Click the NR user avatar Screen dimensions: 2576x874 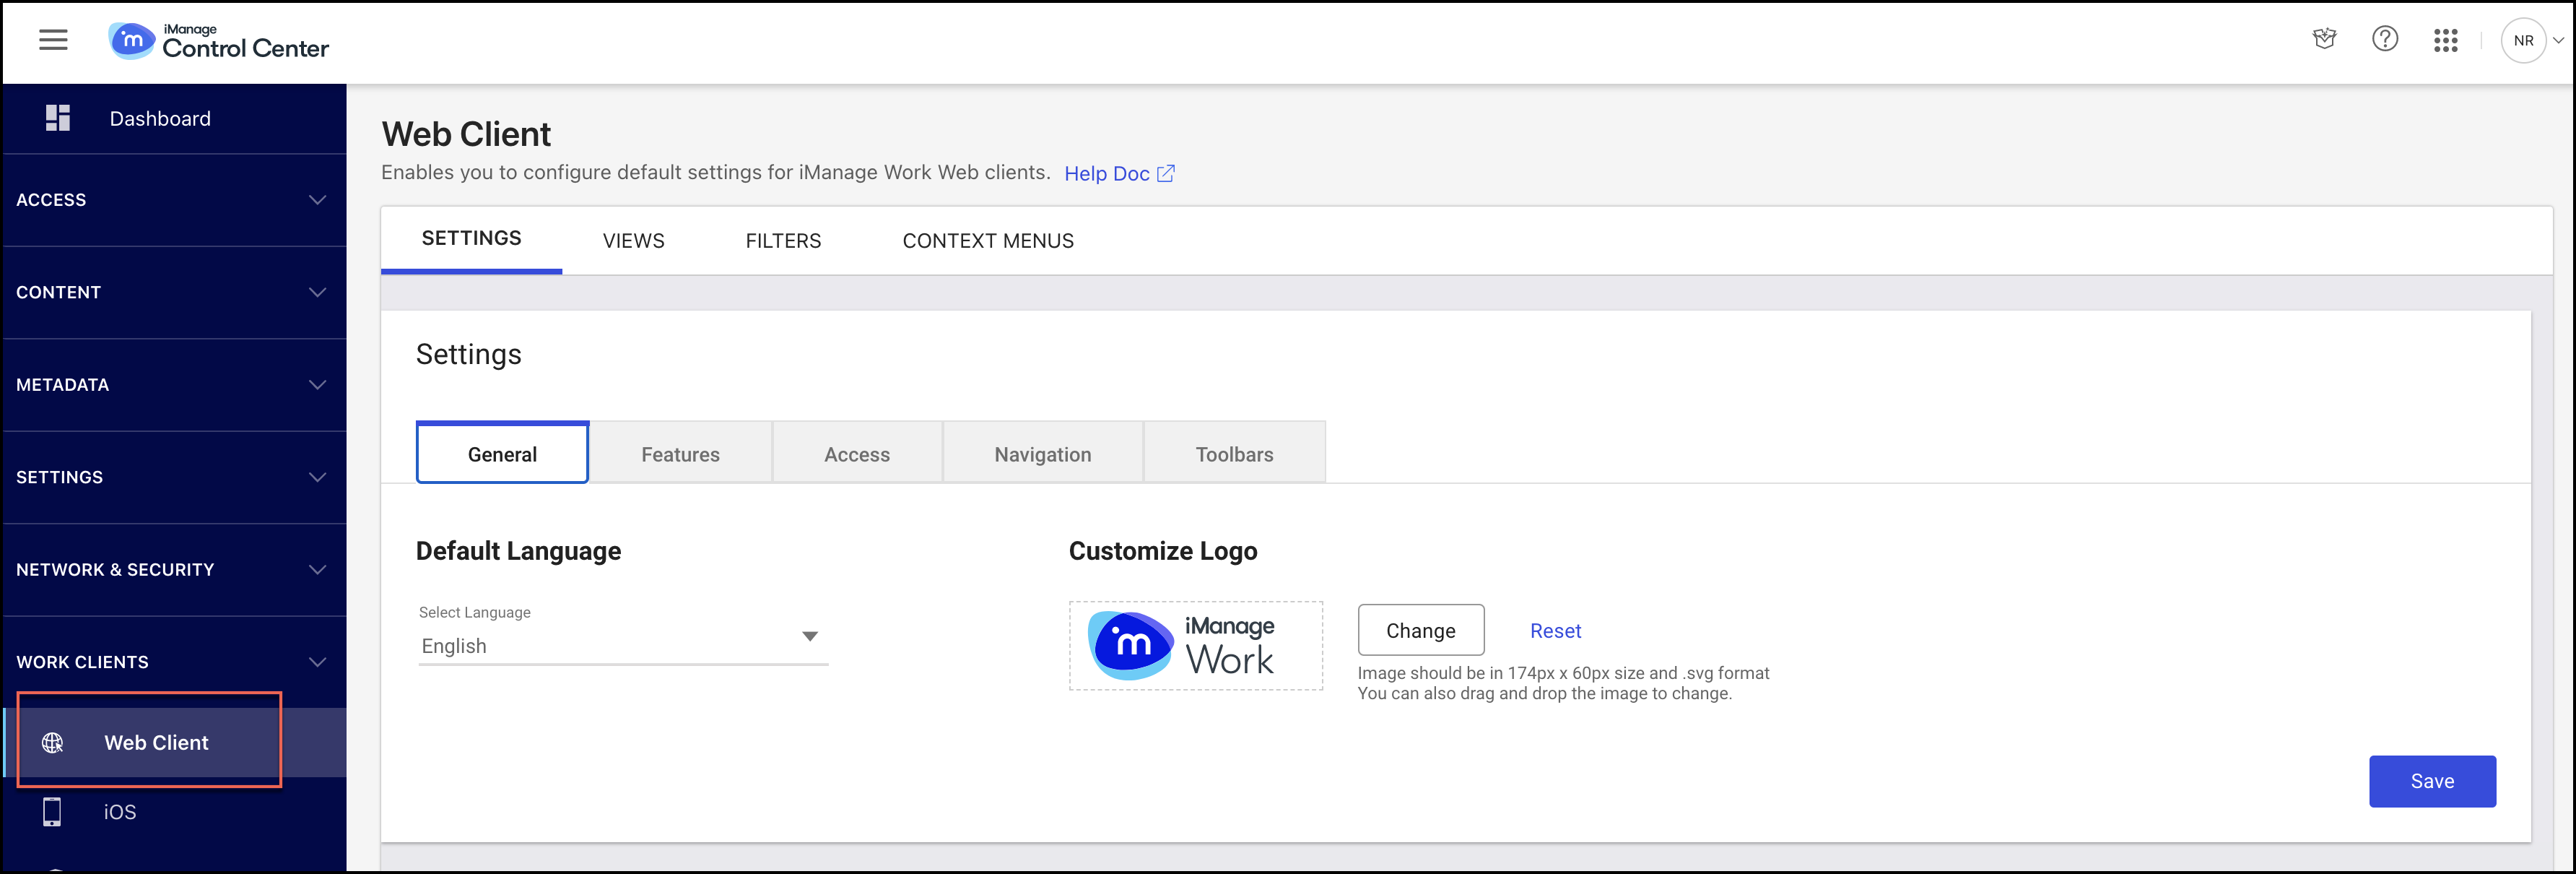pyautogui.click(x=2524, y=40)
